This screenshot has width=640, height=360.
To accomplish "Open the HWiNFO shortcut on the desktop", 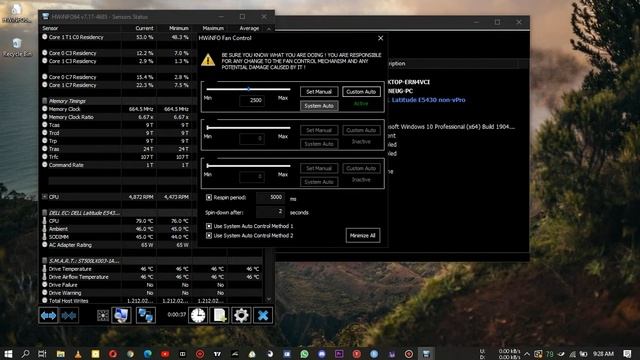I will point(16,13).
